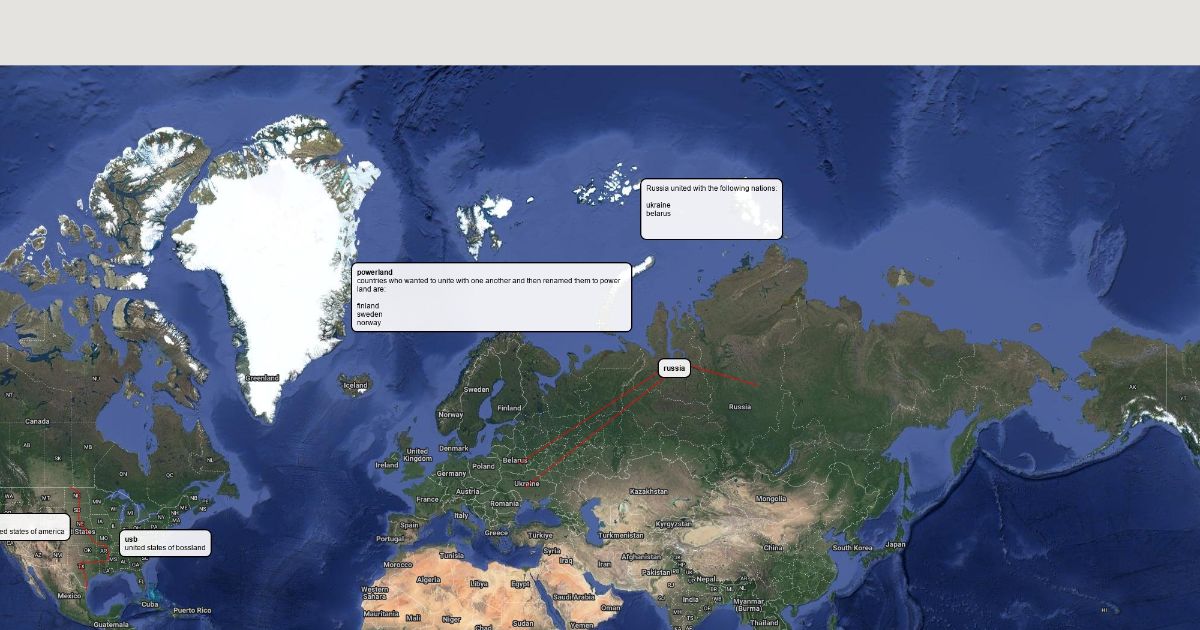Click the Morocco map label
The image size is (1200, 630).
(x=397, y=565)
